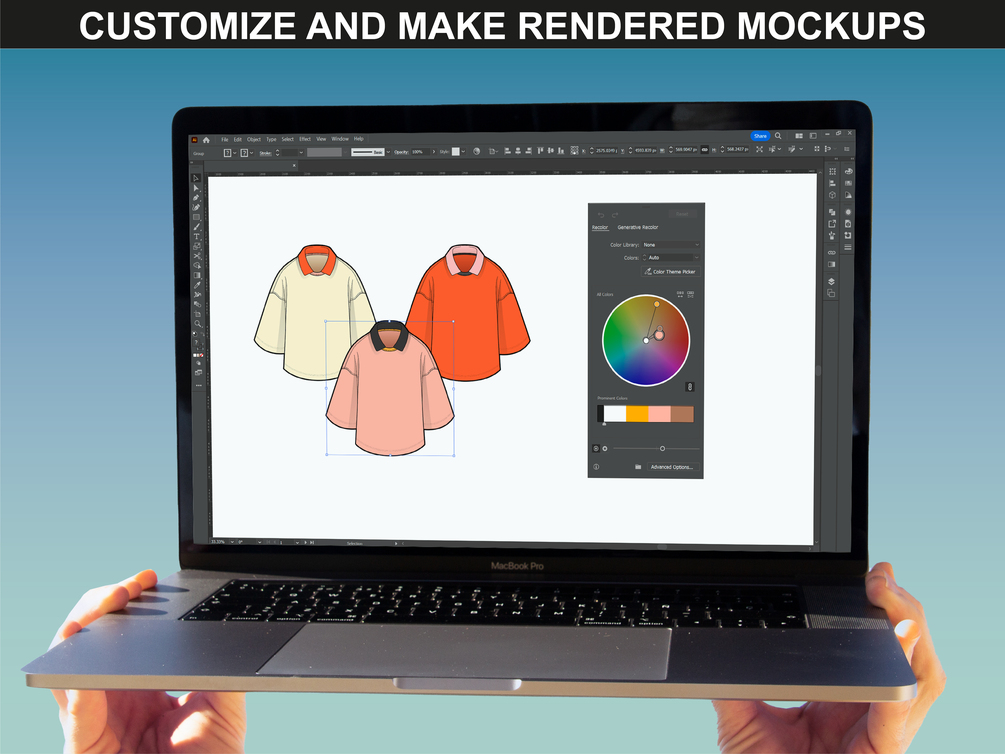This screenshot has width=1005, height=754.
Task: Open the Artboards panel icon
Action: [832, 293]
